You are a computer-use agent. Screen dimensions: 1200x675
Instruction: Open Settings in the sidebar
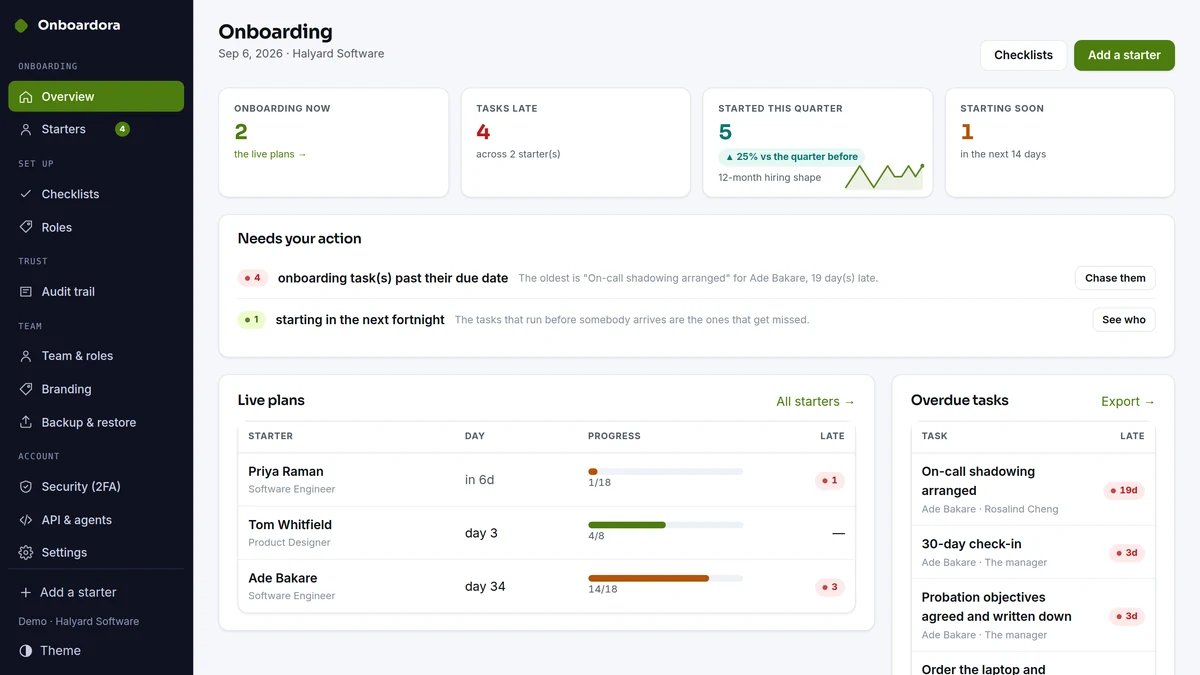(x=96, y=552)
